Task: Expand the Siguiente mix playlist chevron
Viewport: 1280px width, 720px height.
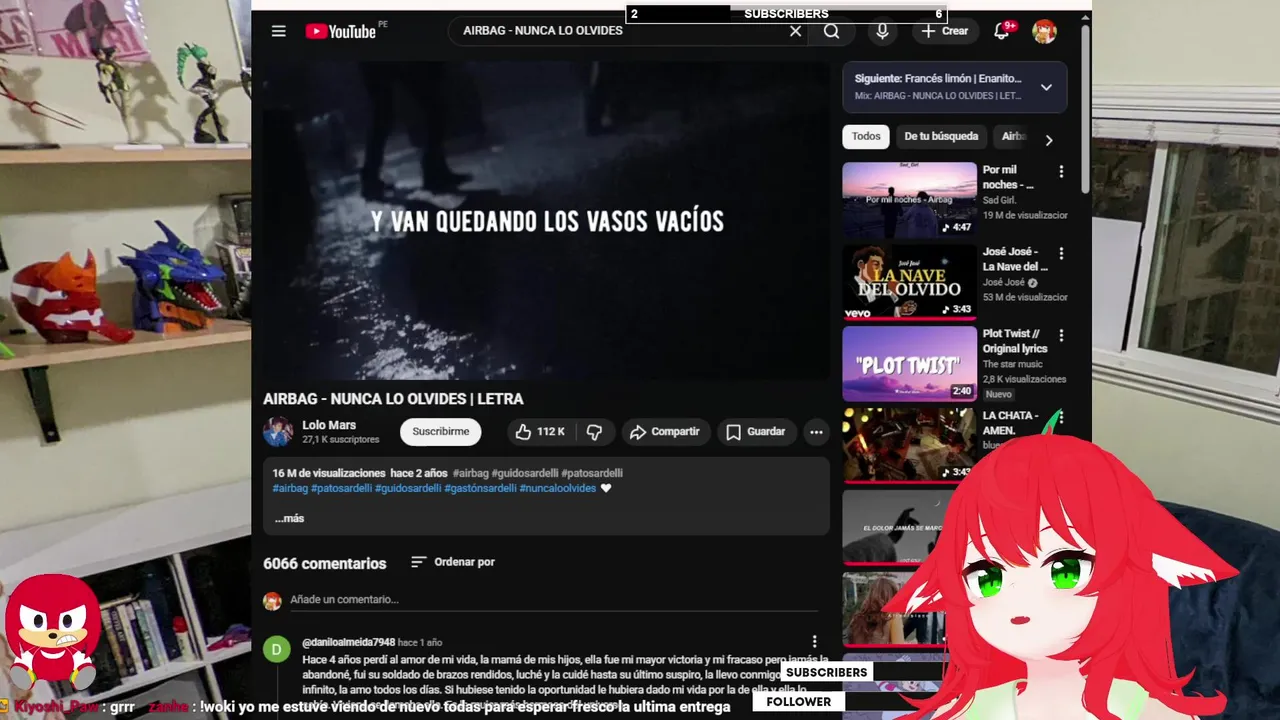Action: [1046, 87]
